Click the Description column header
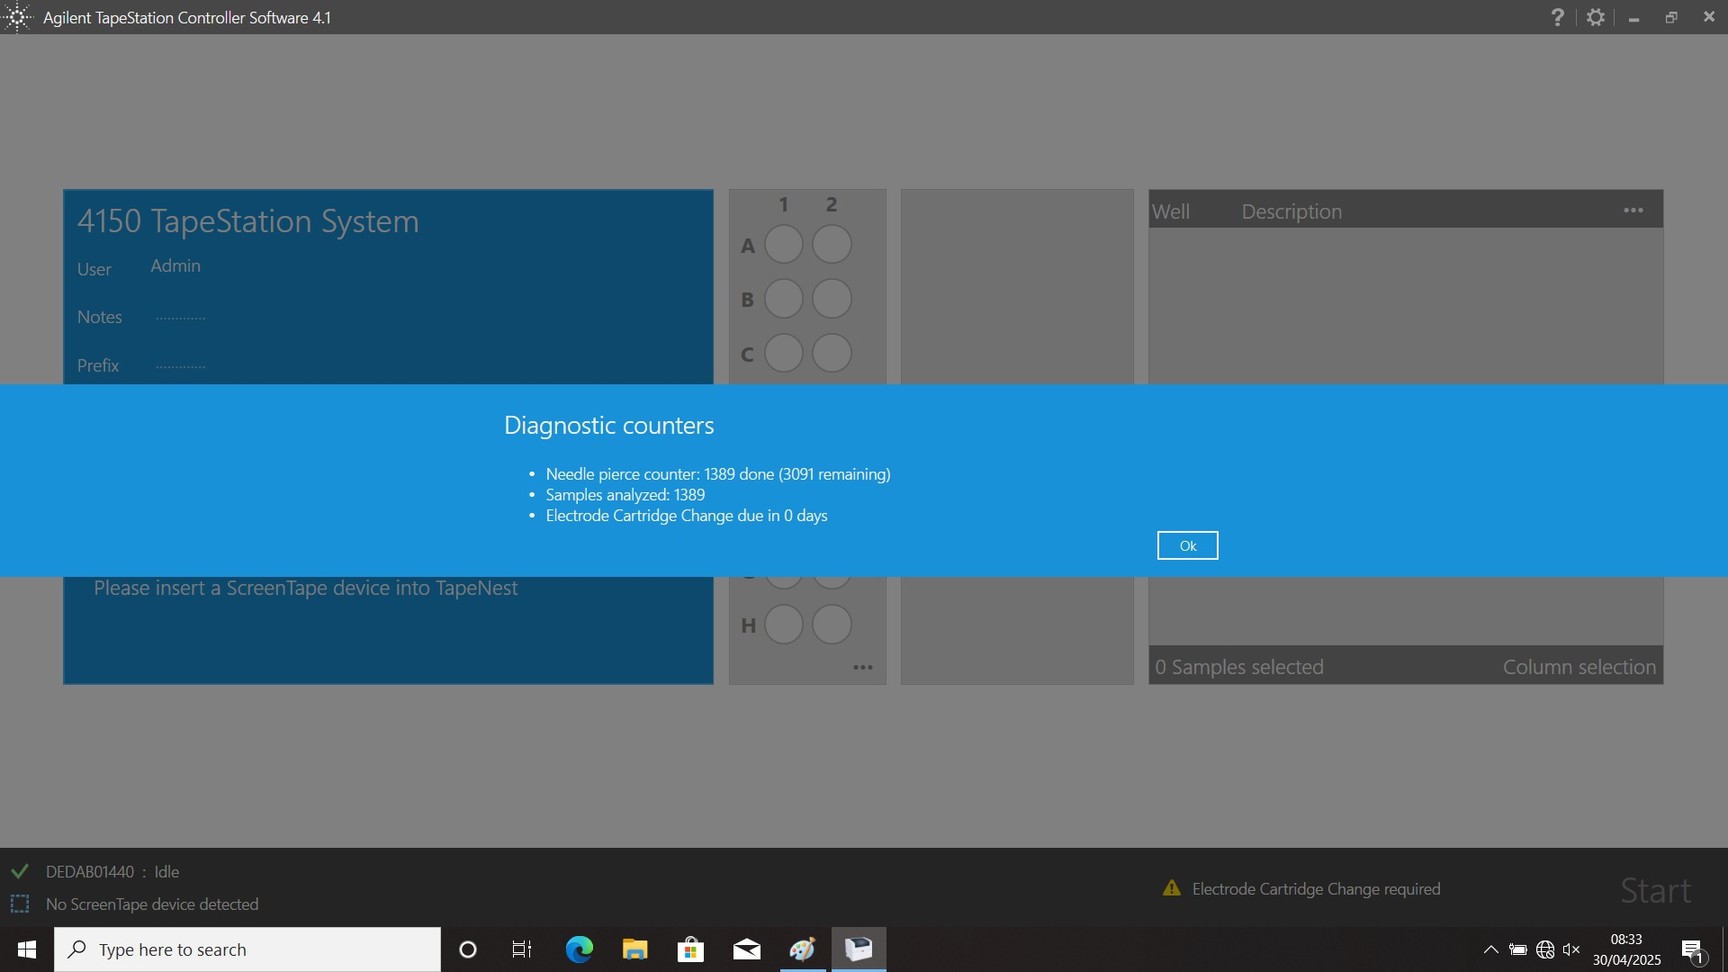This screenshot has width=1728, height=972. coord(1291,211)
